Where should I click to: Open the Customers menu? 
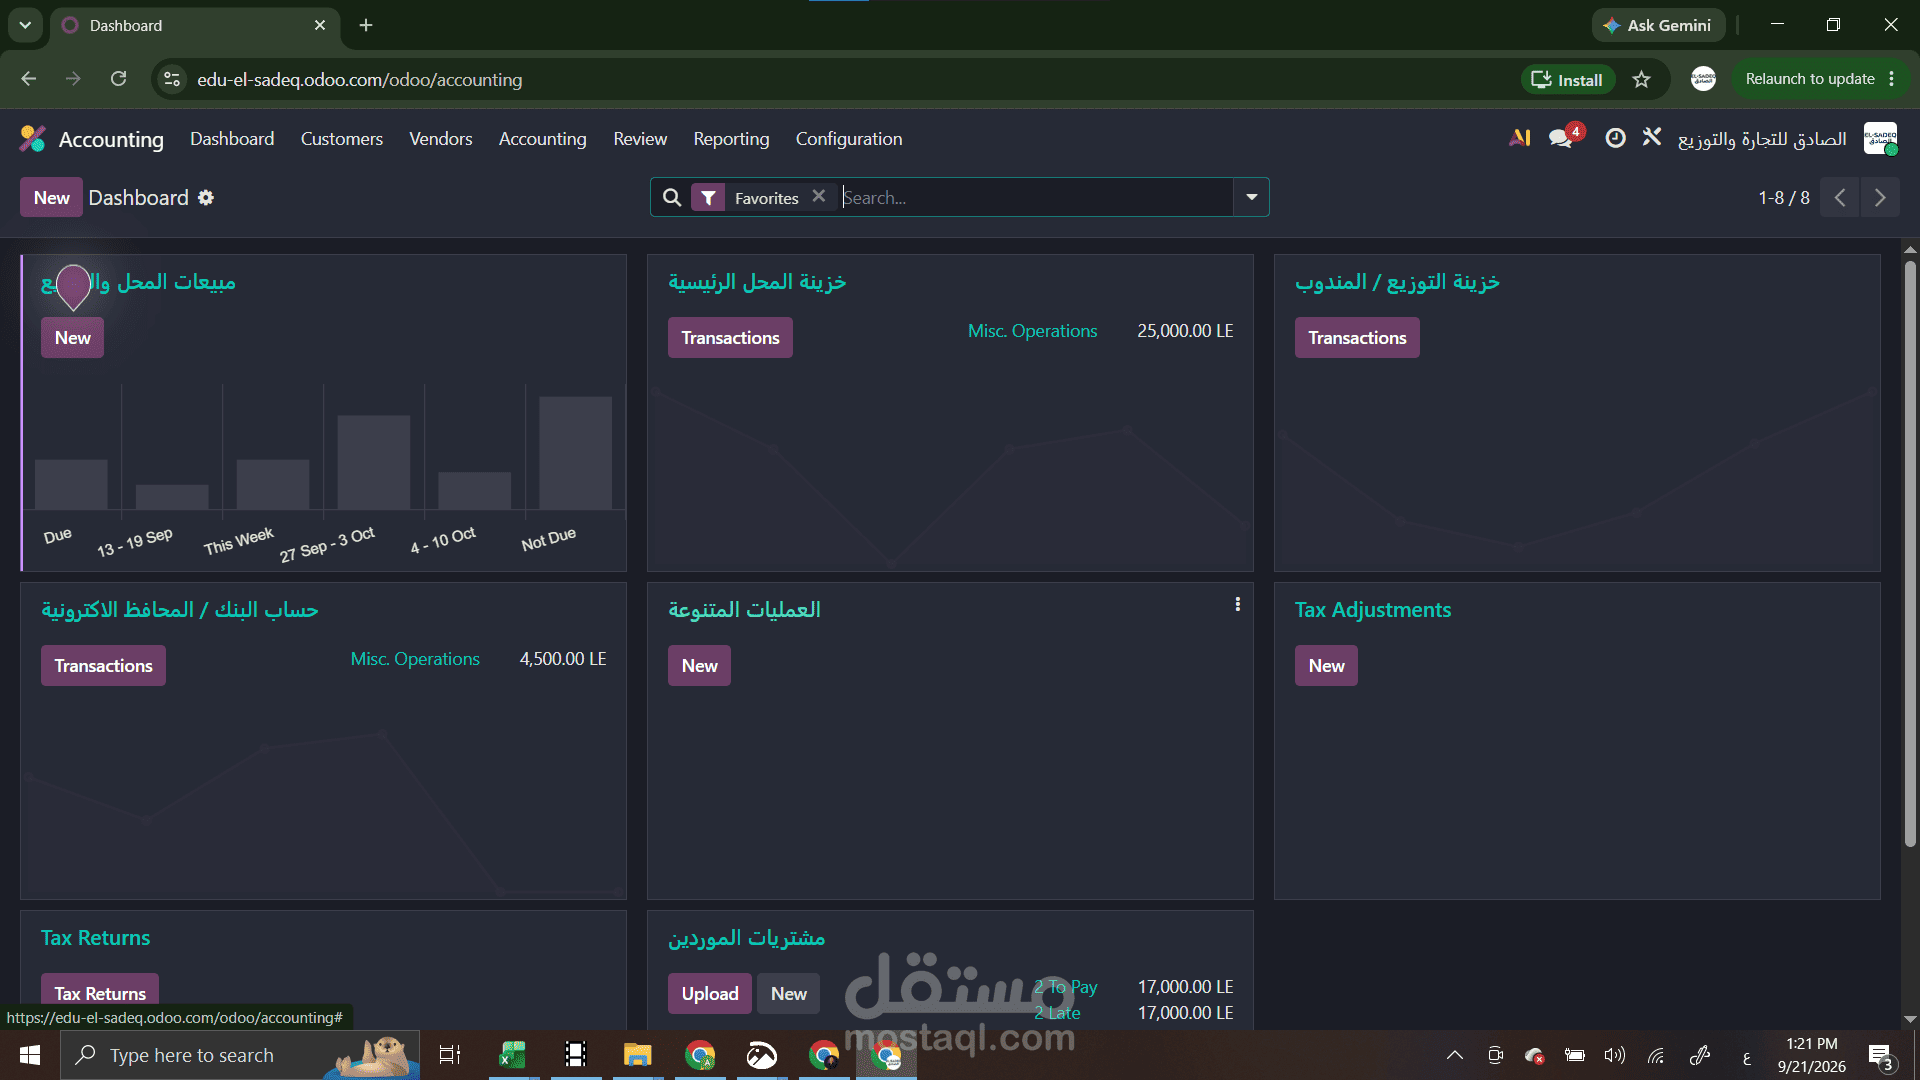click(341, 139)
